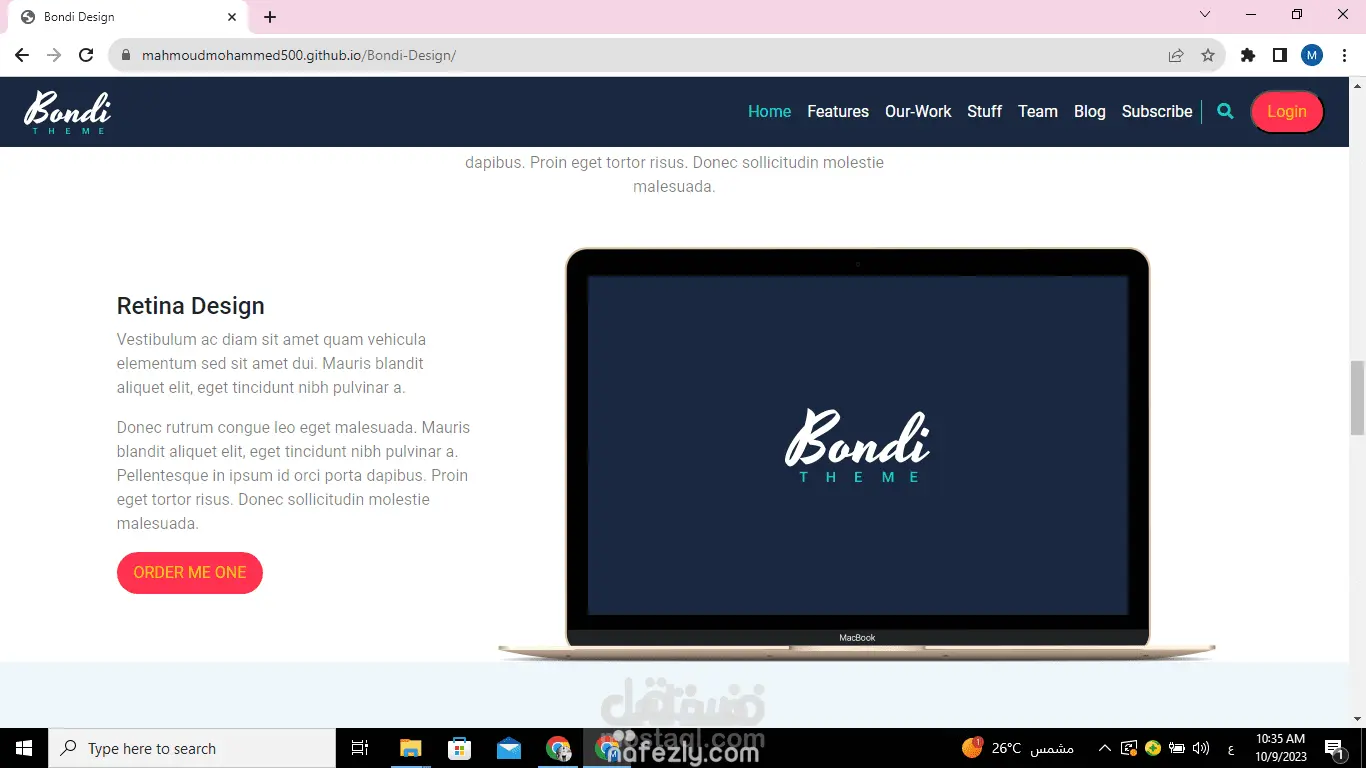This screenshot has height=768, width=1366.
Task: Click the scrollbar down arrow
Action: [1357, 719]
